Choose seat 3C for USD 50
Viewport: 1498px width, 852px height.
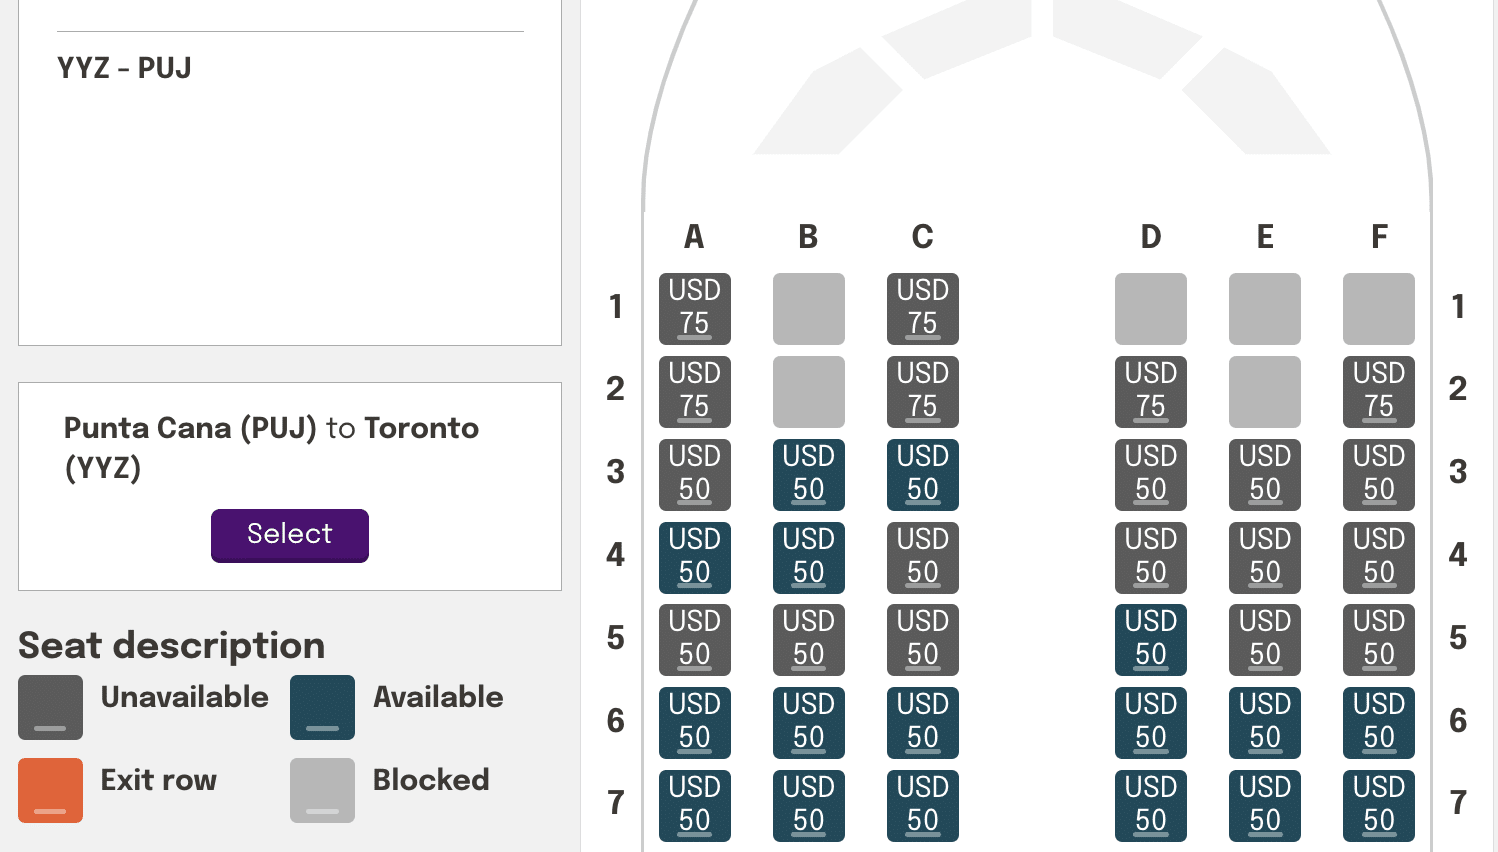pos(922,474)
